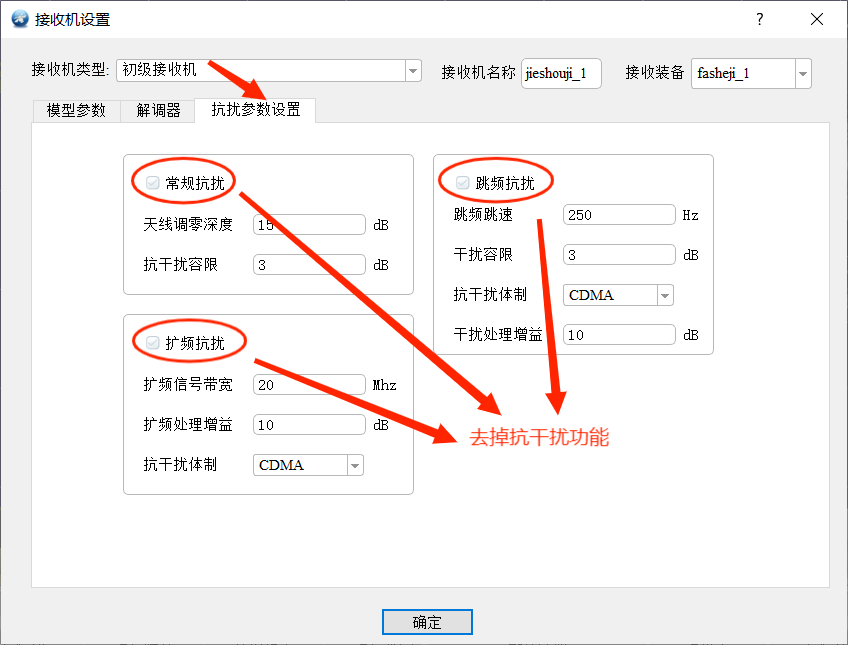Click the 接收装备 label

coord(655,72)
